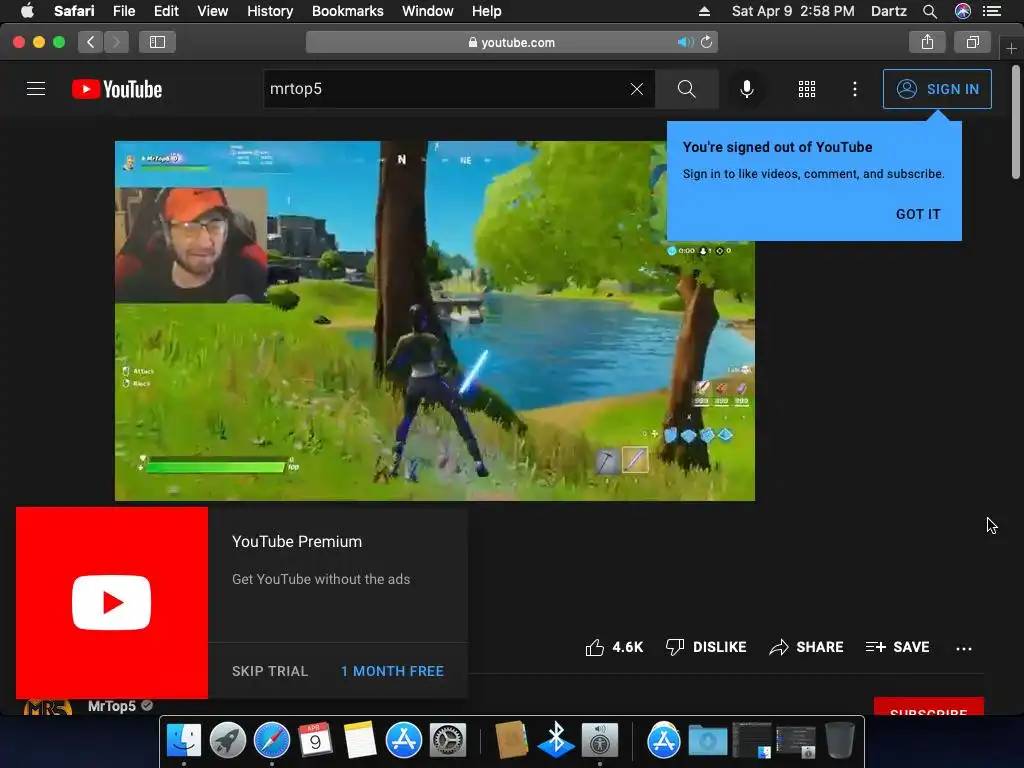Click the Fortnite video player

[x=435, y=321]
